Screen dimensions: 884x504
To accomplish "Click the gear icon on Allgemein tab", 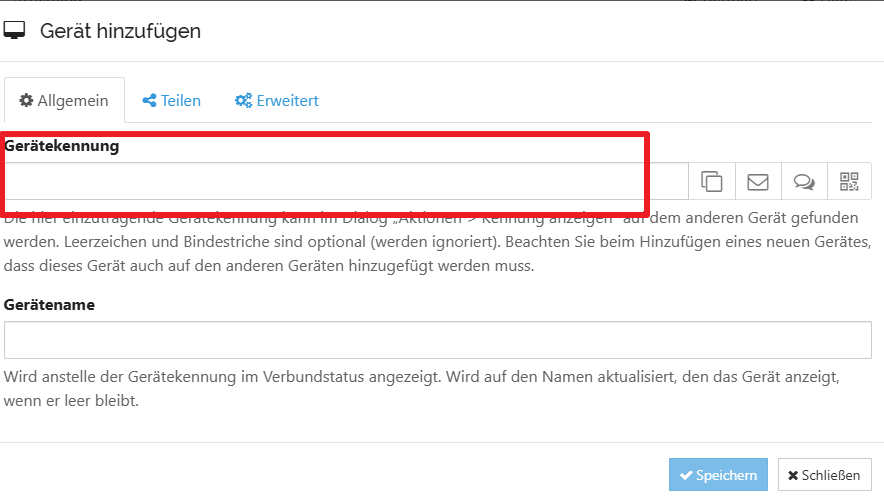I will click(27, 100).
